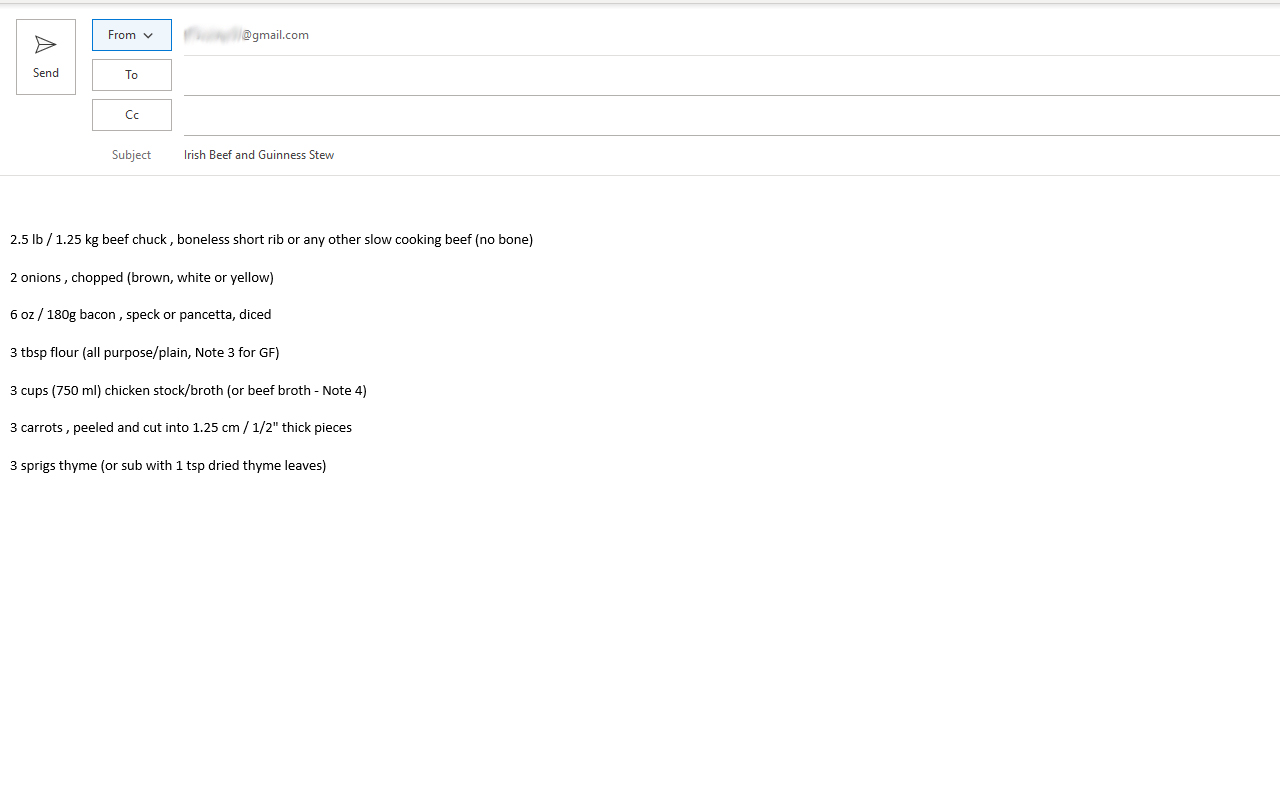The image size is (1280, 800).
Task: Place cursor in the beef chuck line
Action: [271, 240]
